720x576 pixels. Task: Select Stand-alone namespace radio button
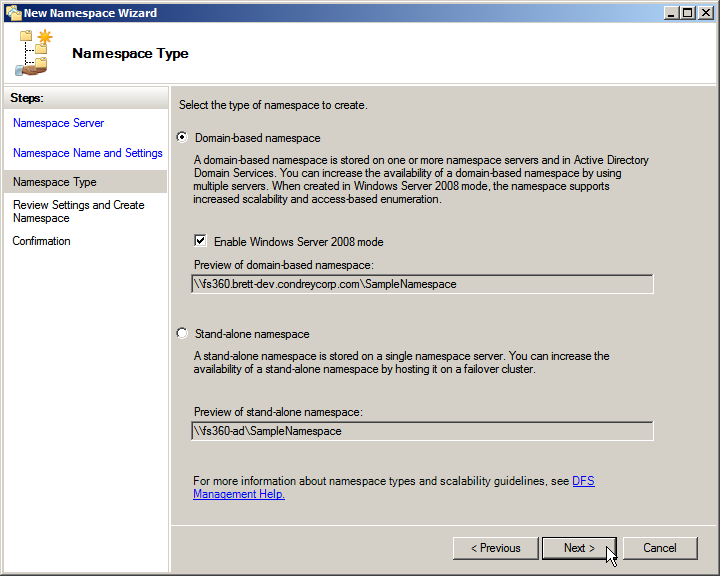click(182, 333)
